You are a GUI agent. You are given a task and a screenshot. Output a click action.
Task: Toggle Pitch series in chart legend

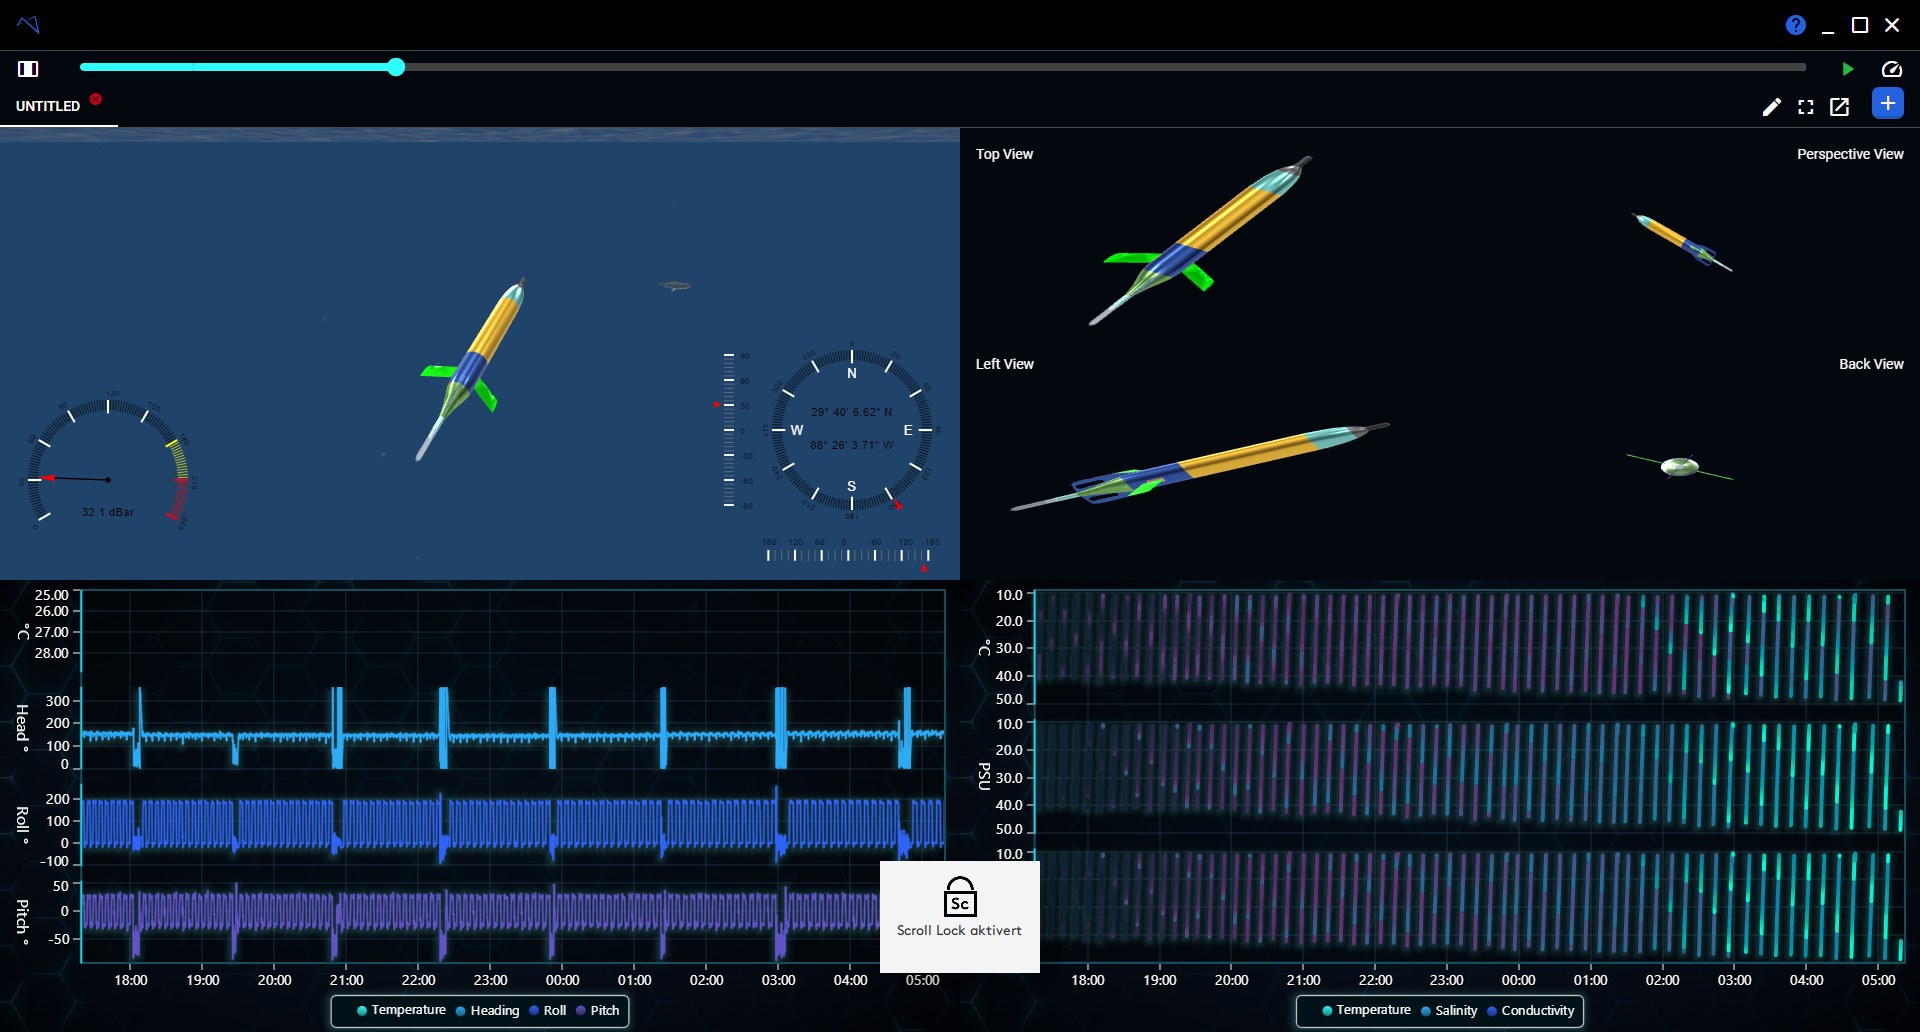coord(598,1011)
